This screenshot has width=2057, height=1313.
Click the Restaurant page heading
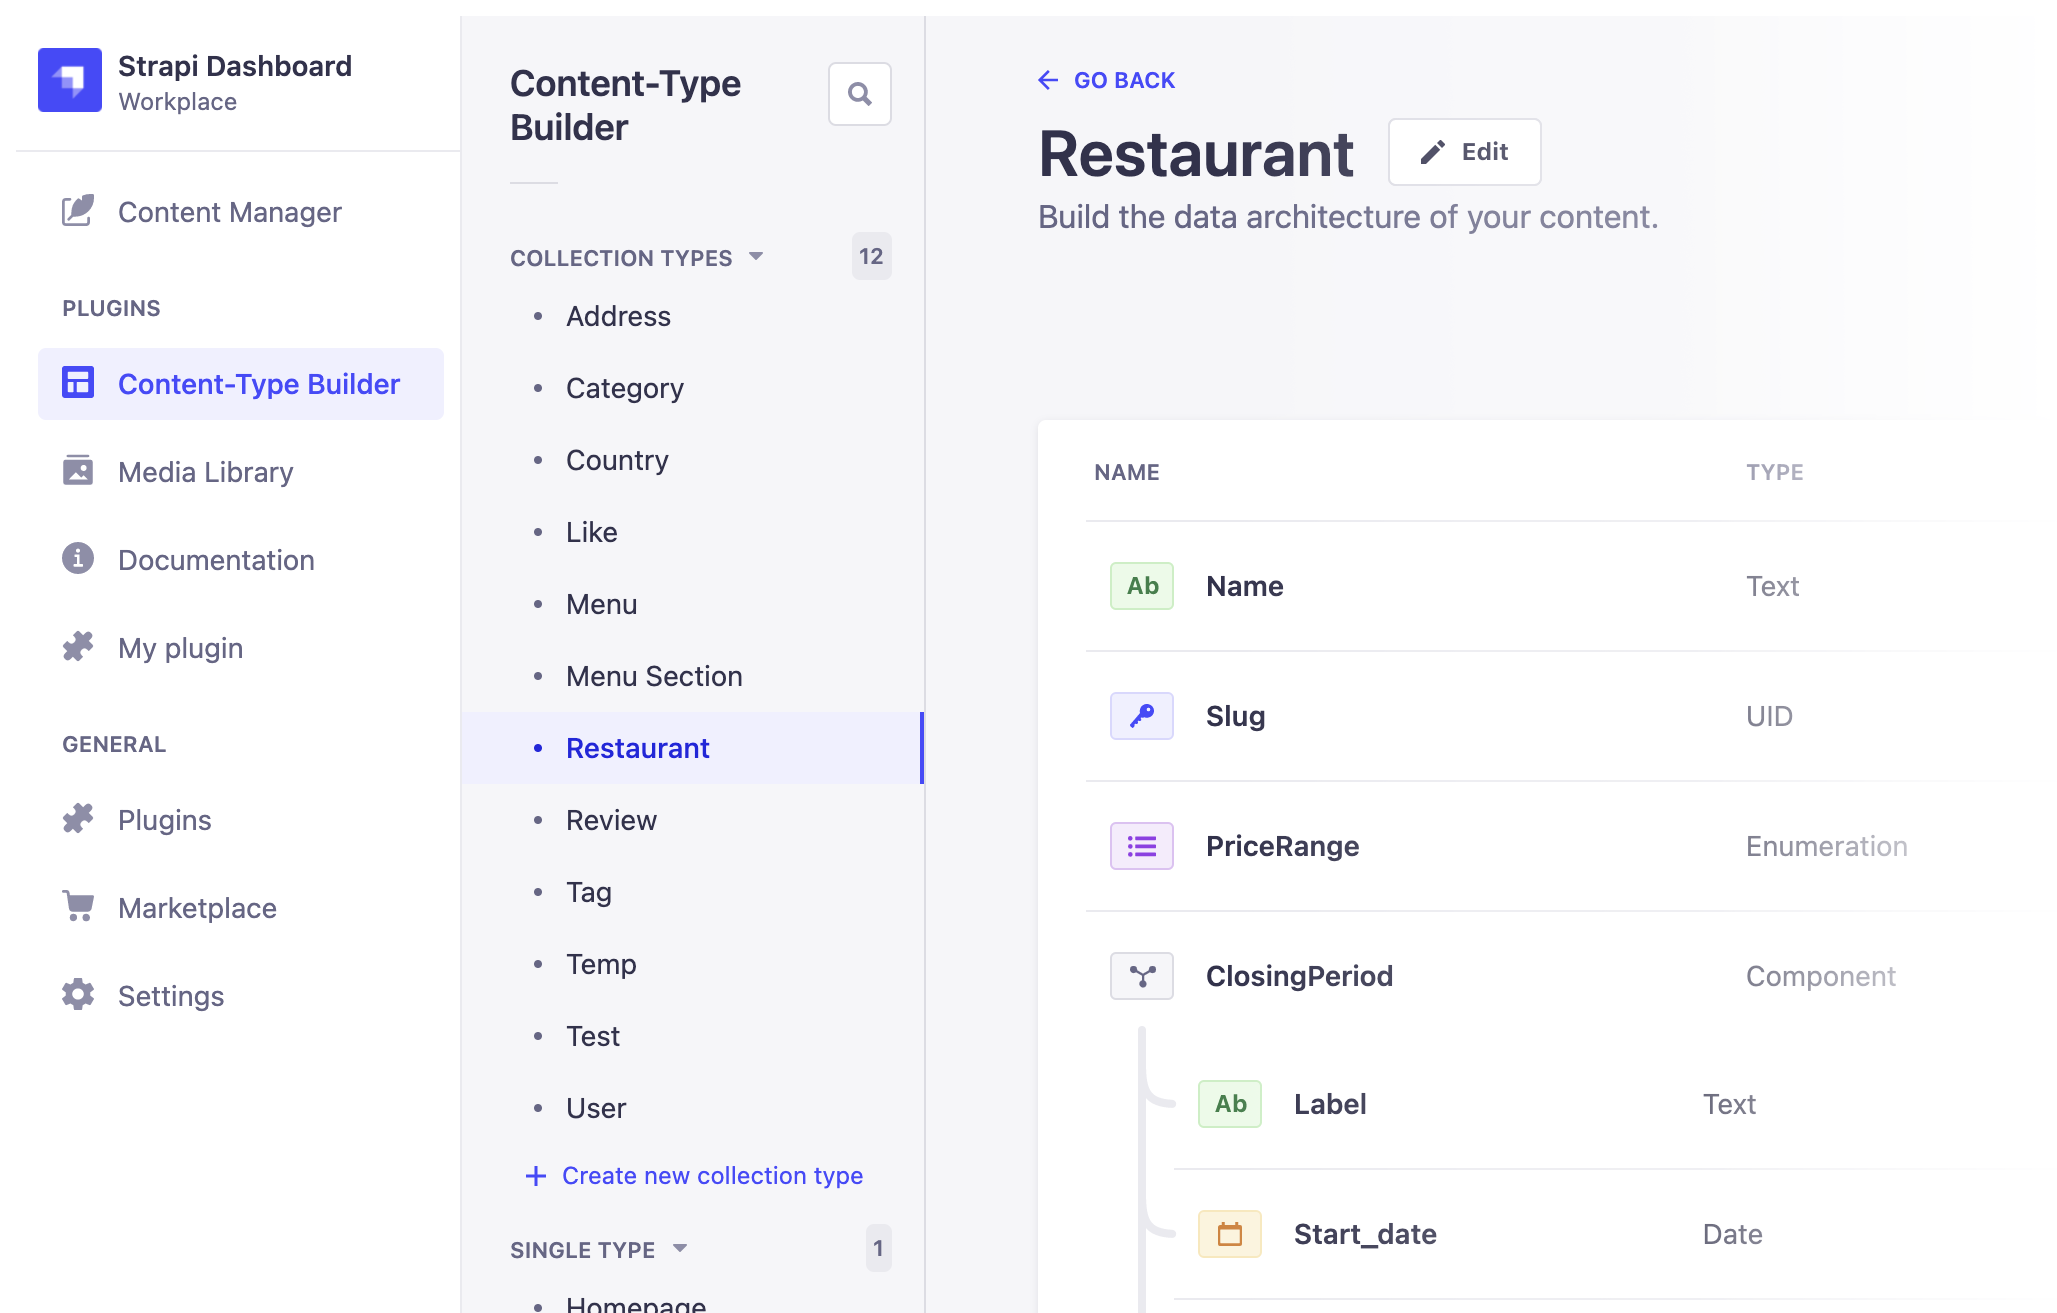(x=1196, y=154)
